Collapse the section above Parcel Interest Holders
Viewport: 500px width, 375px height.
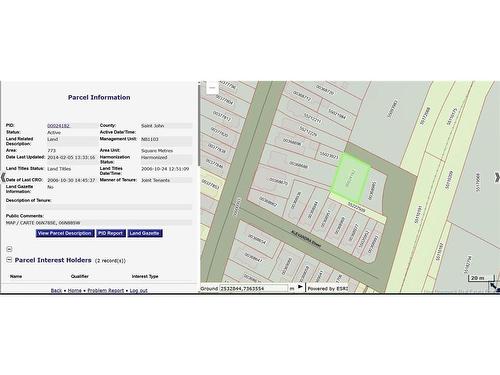click(x=9, y=249)
